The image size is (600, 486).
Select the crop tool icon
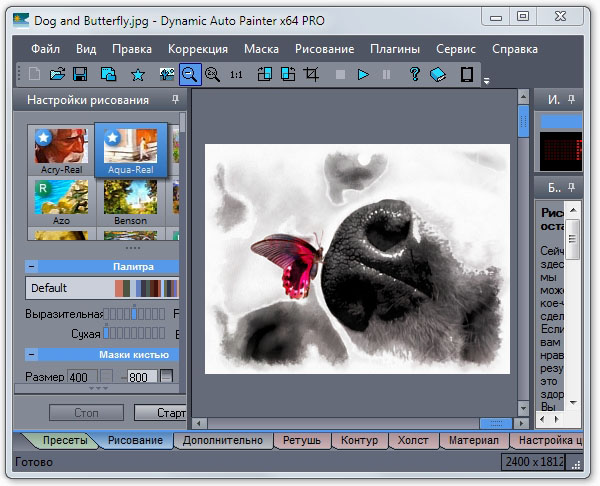coord(311,74)
